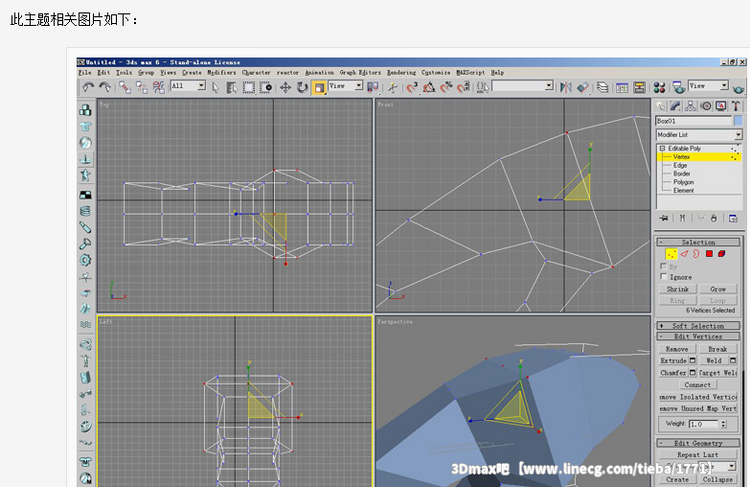Switch to the Utilities hammer panel tab
This screenshot has height=487, width=750.
click(736, 106)
